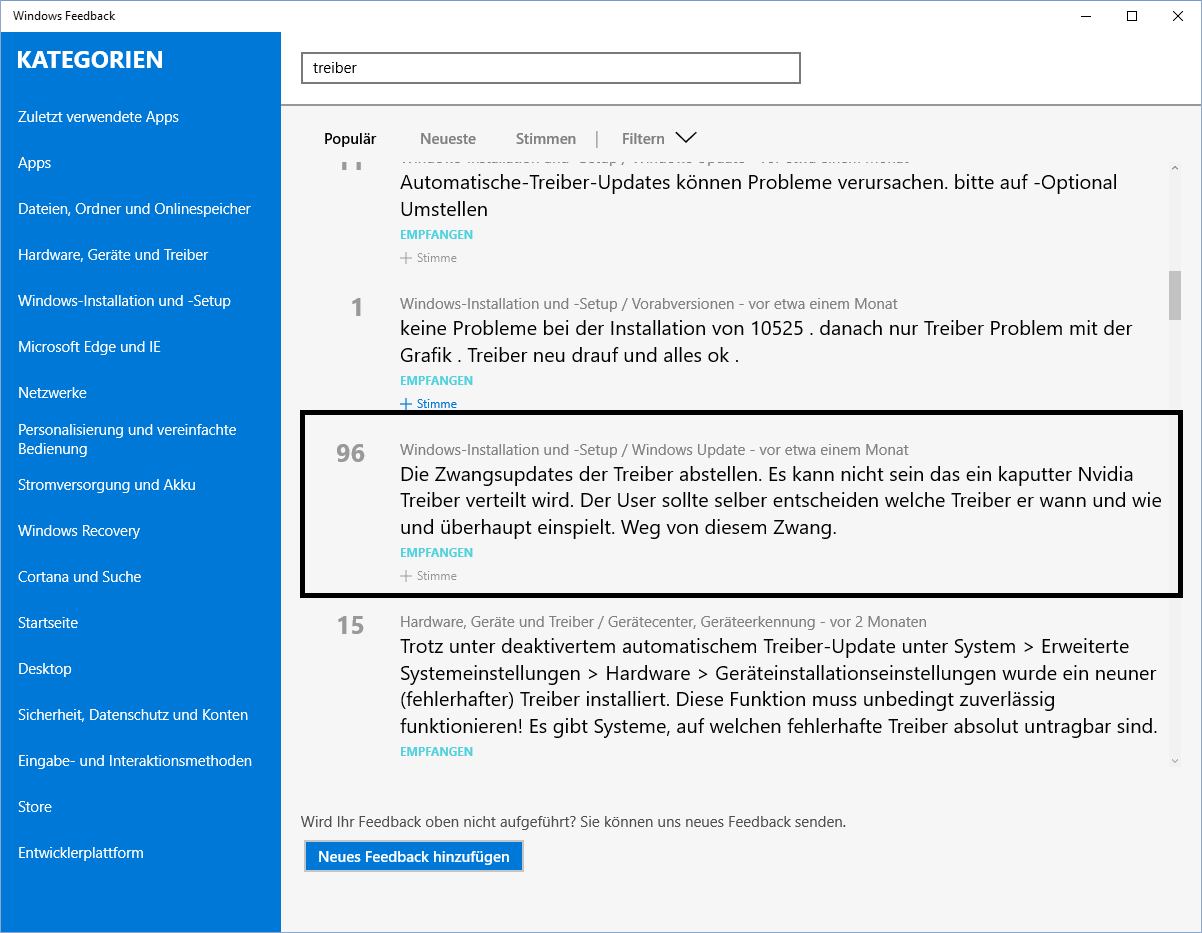Select the Netzwerke category

point(52,393)
